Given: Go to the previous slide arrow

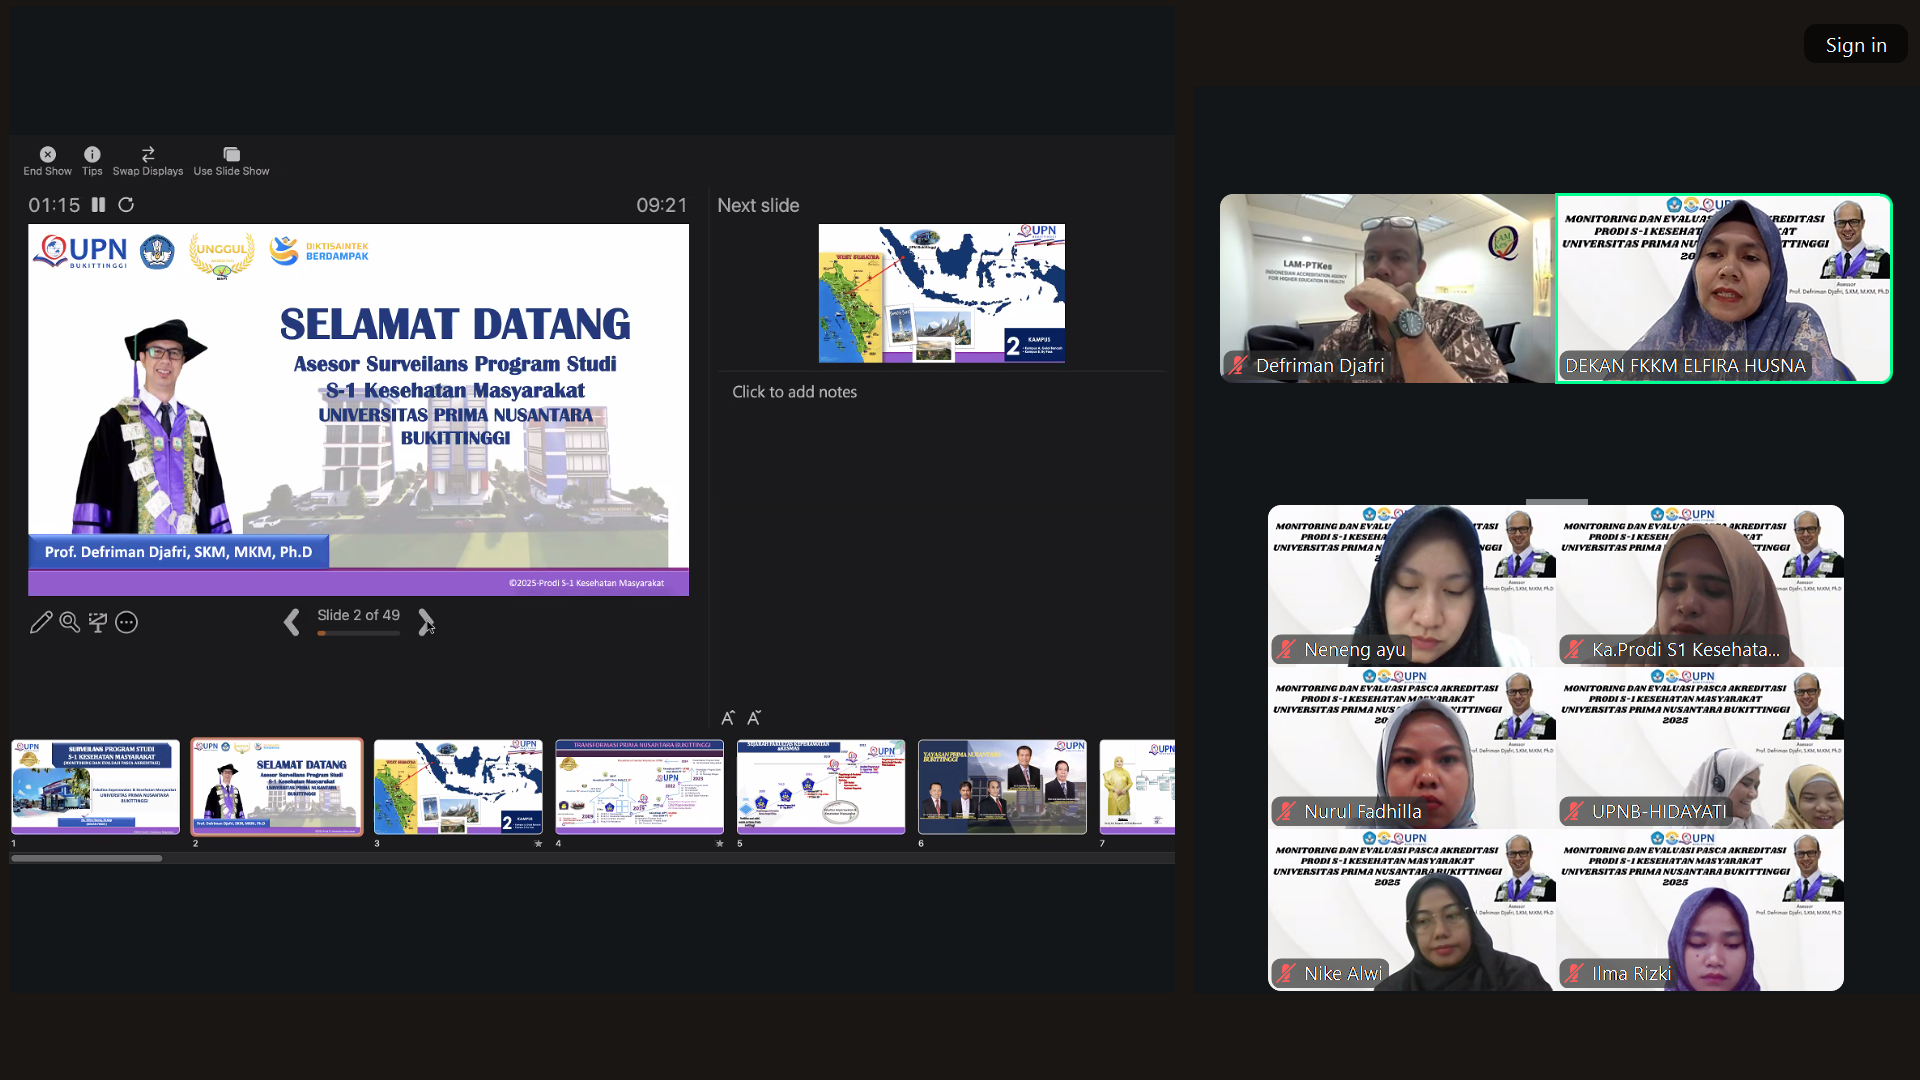Looking at the screenshot, I should click(291, 622).
